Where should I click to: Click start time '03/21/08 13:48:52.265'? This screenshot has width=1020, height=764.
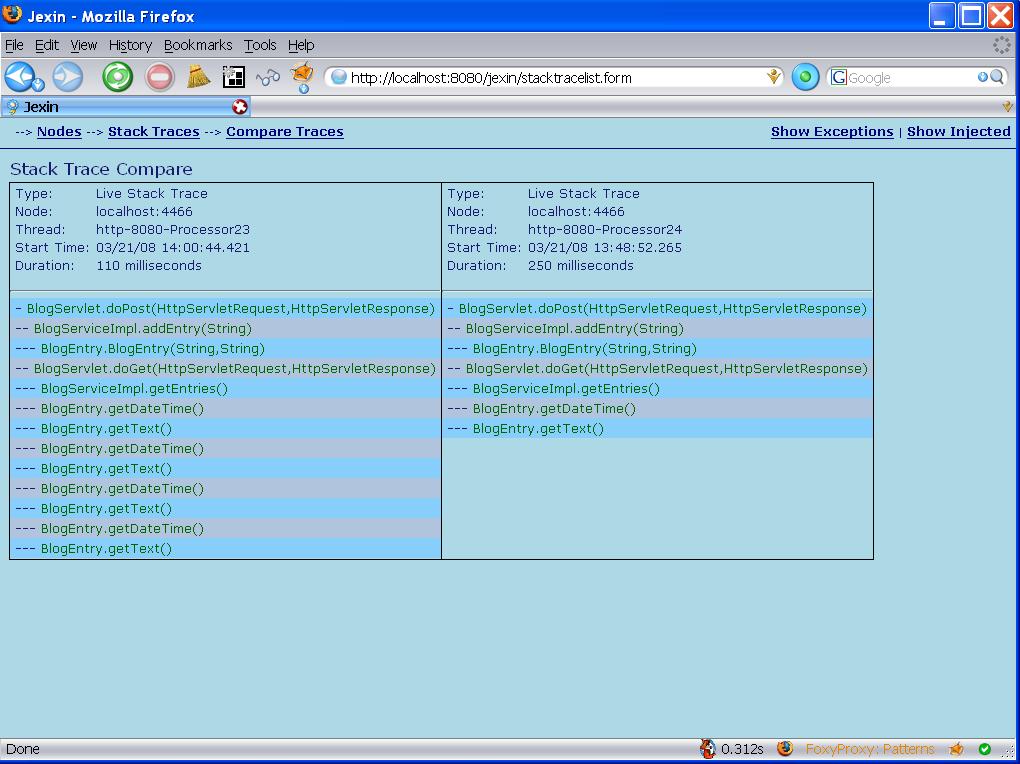click(x=605, y=248)
